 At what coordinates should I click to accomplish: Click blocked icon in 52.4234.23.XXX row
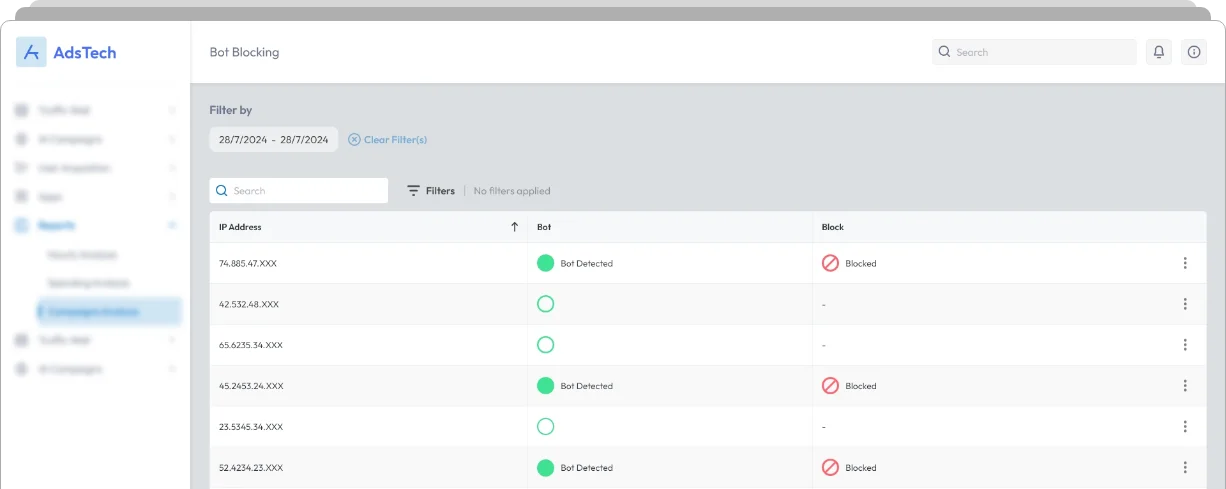[830, 468]
